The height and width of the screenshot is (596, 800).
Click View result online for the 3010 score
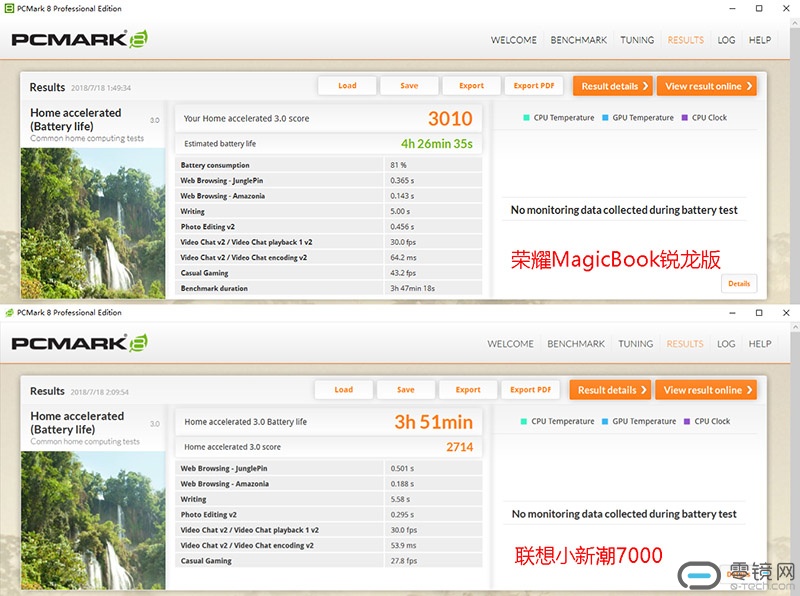[x=707, y=86]
